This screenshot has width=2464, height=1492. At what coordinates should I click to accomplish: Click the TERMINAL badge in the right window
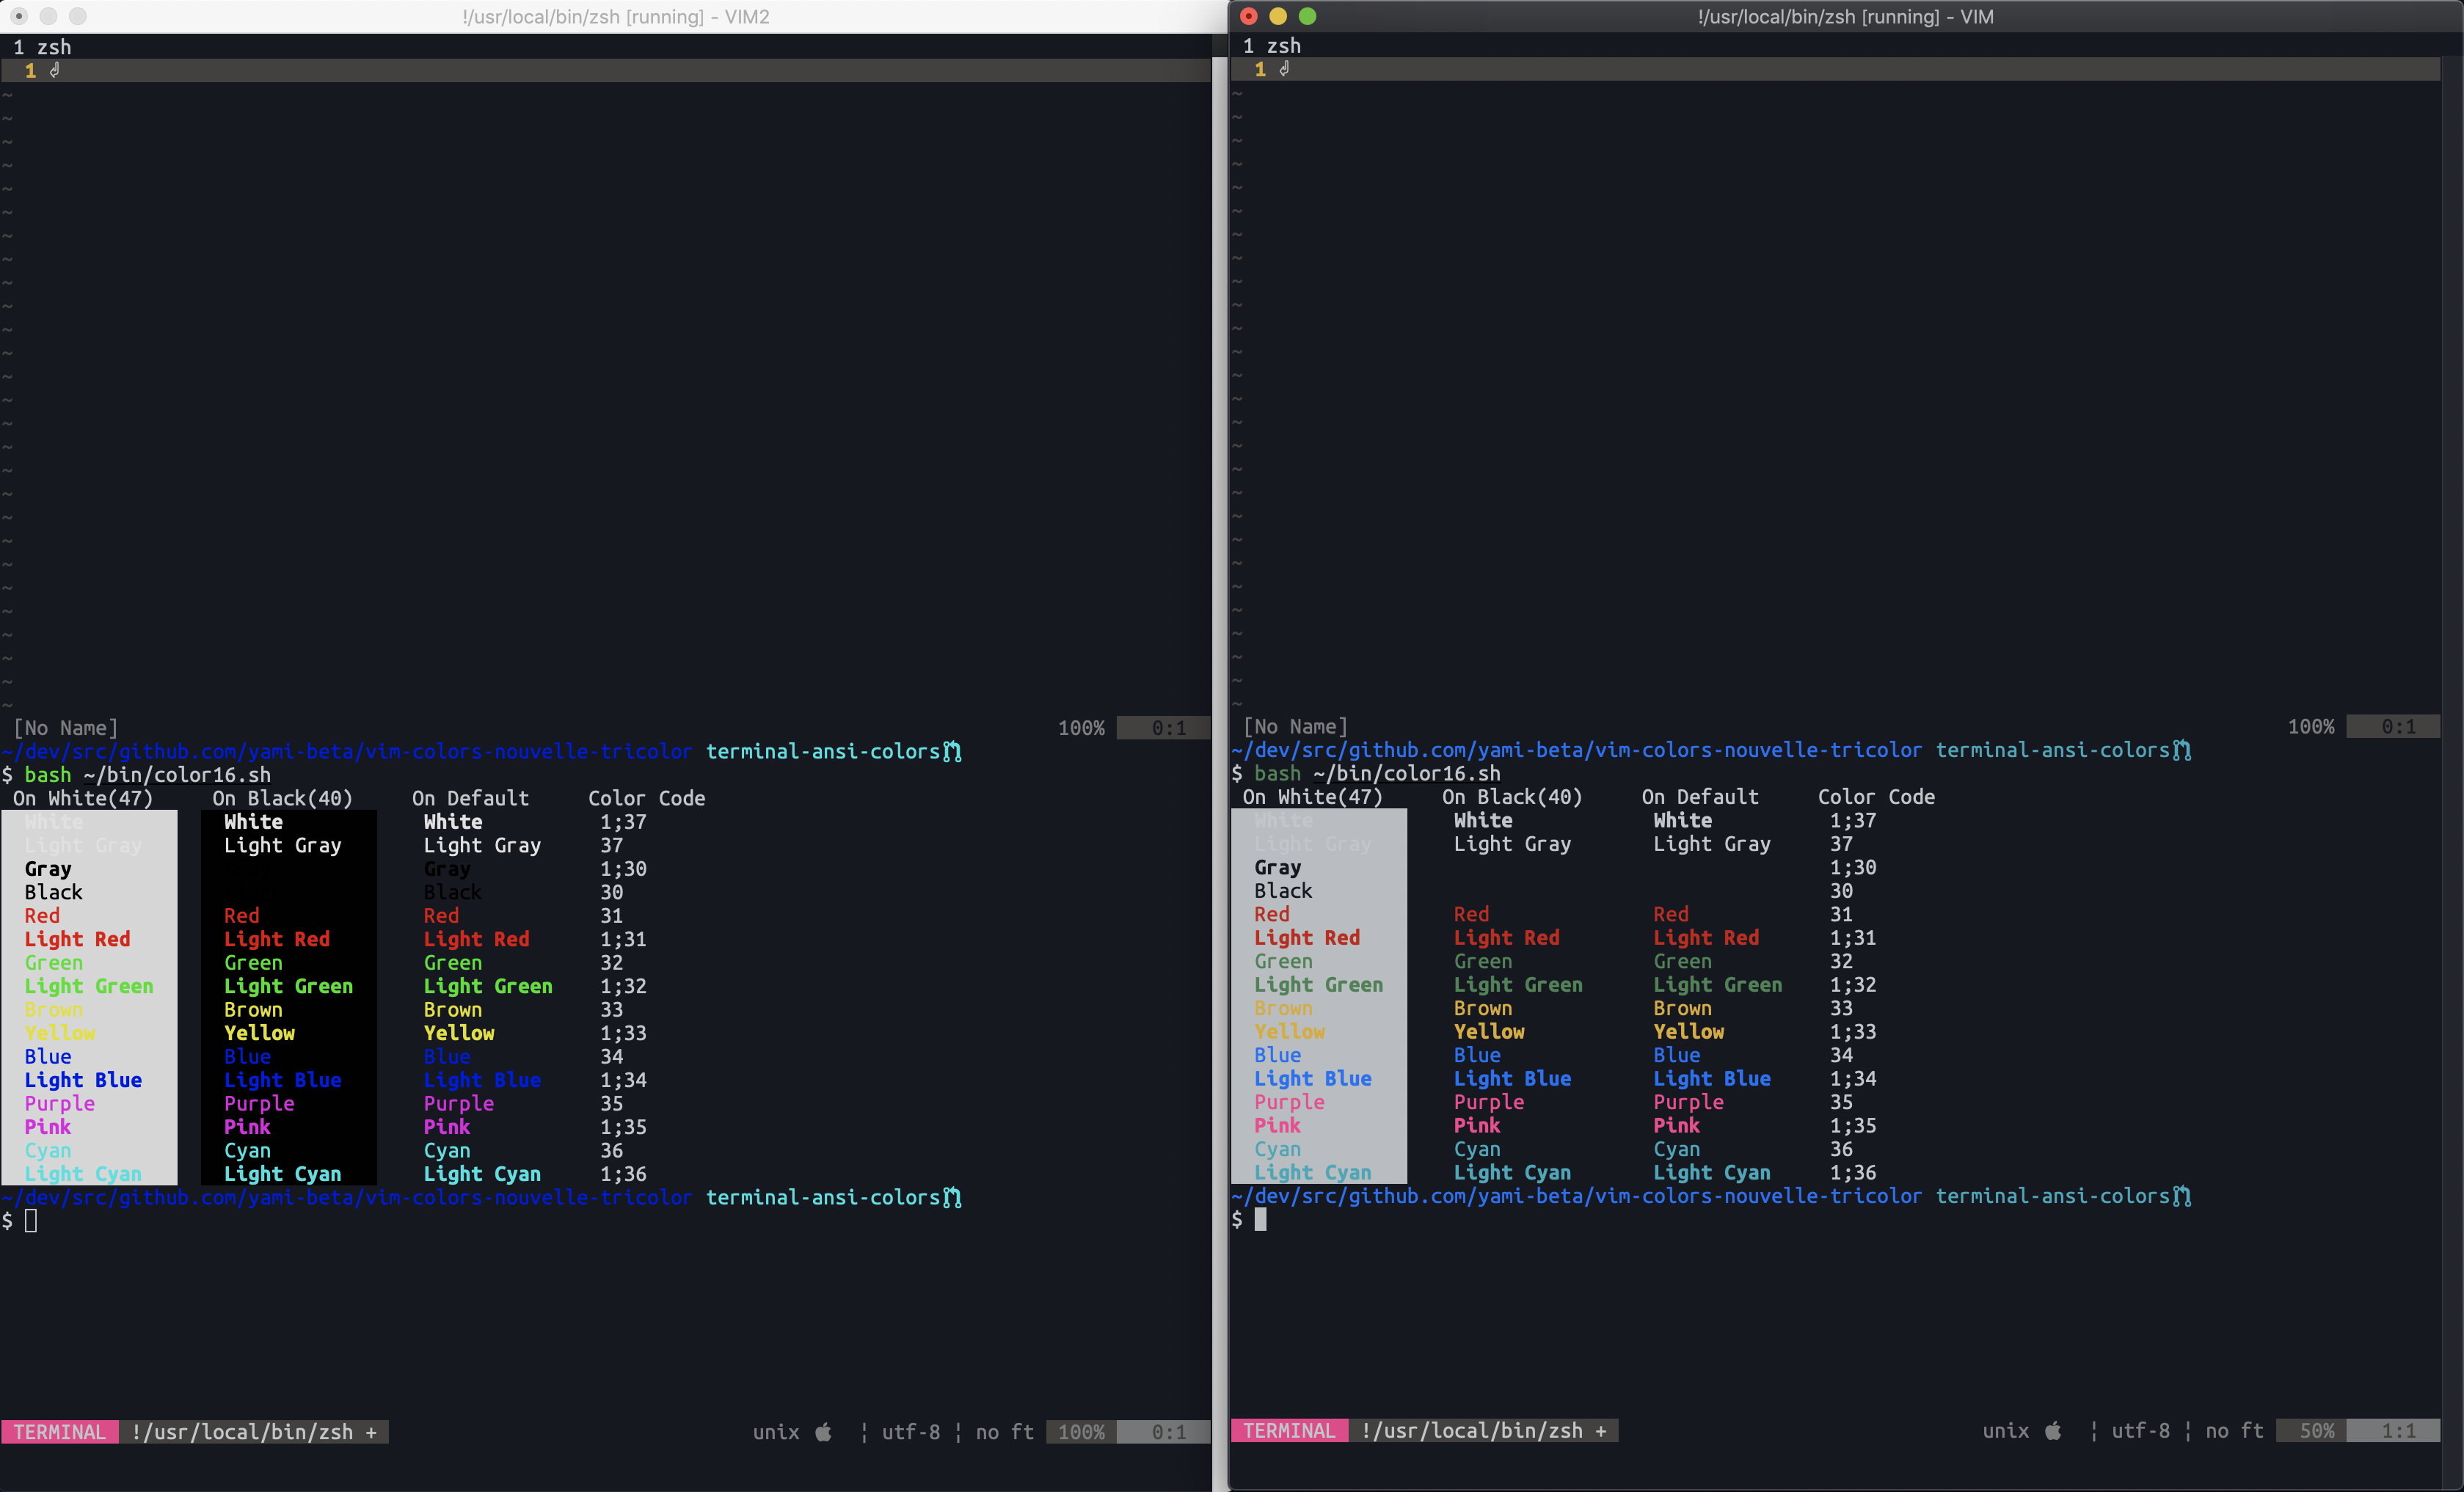pyautogui.click(x=1289, y=1431)
